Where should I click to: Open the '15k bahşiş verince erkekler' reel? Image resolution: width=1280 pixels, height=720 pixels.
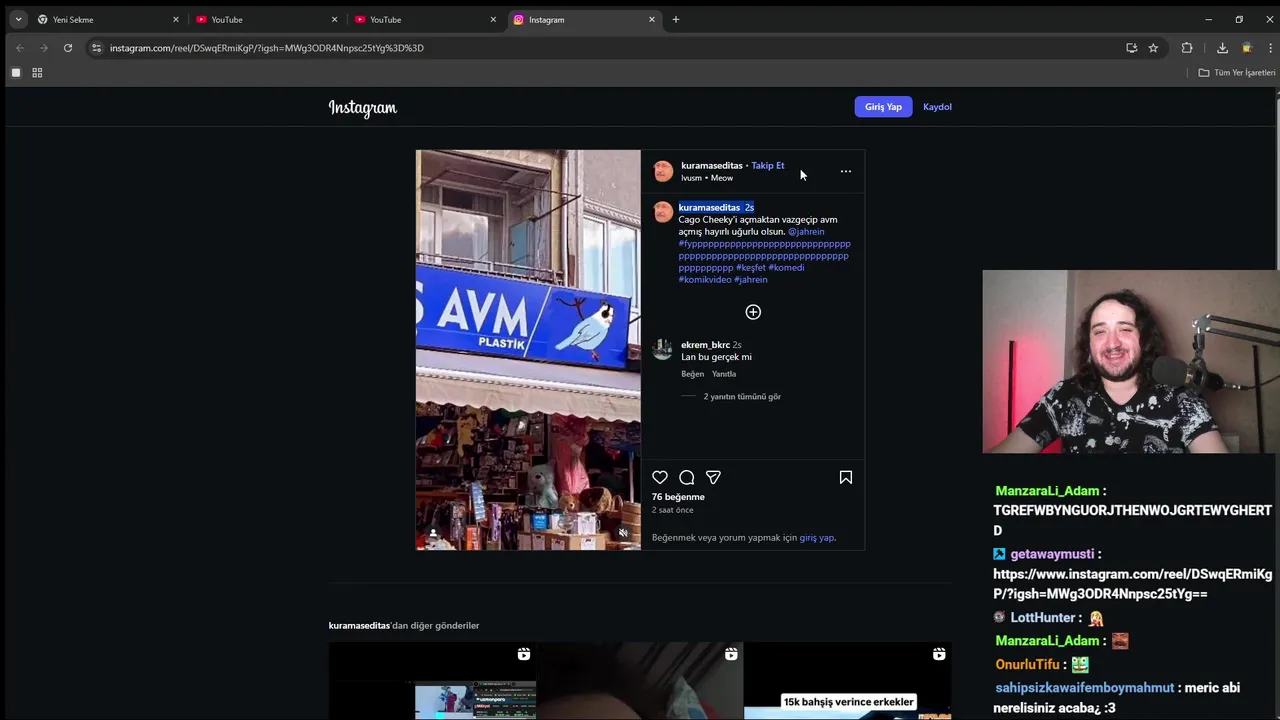click(x=848, y=681)
